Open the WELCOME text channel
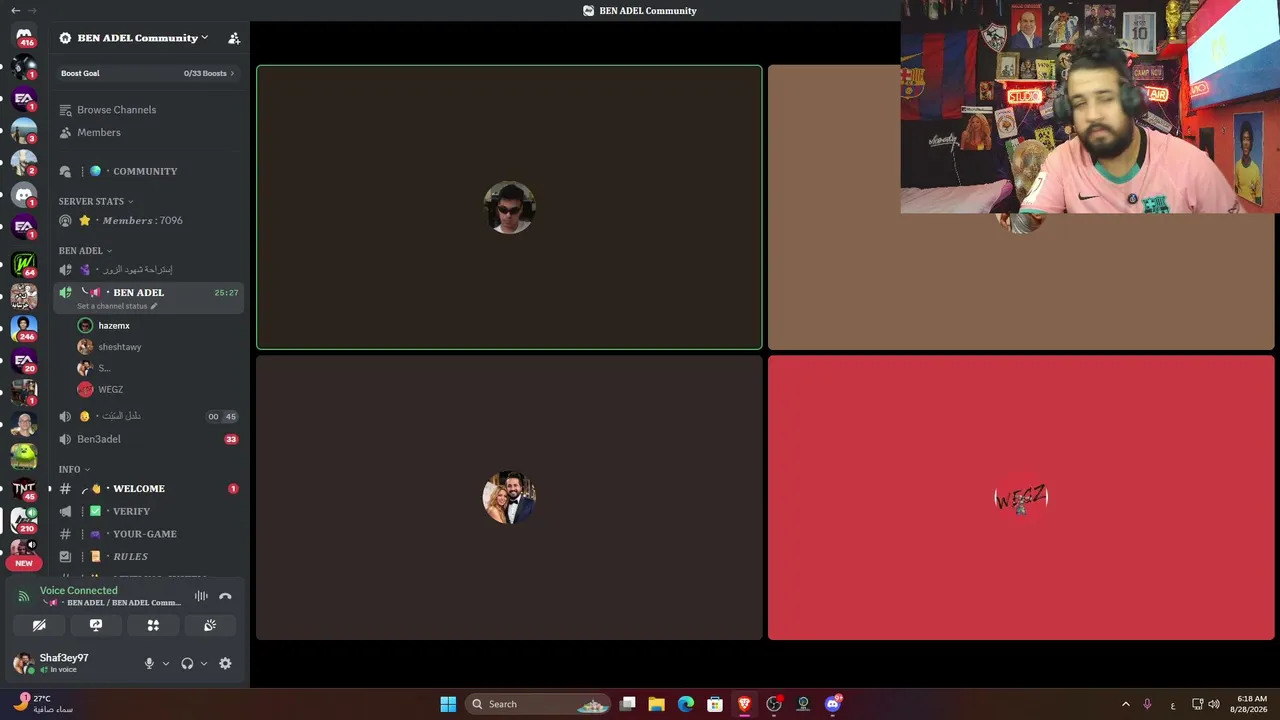The width and height of the screenshot is (1280, 720). pyautogui.click(x=148, y=489)
